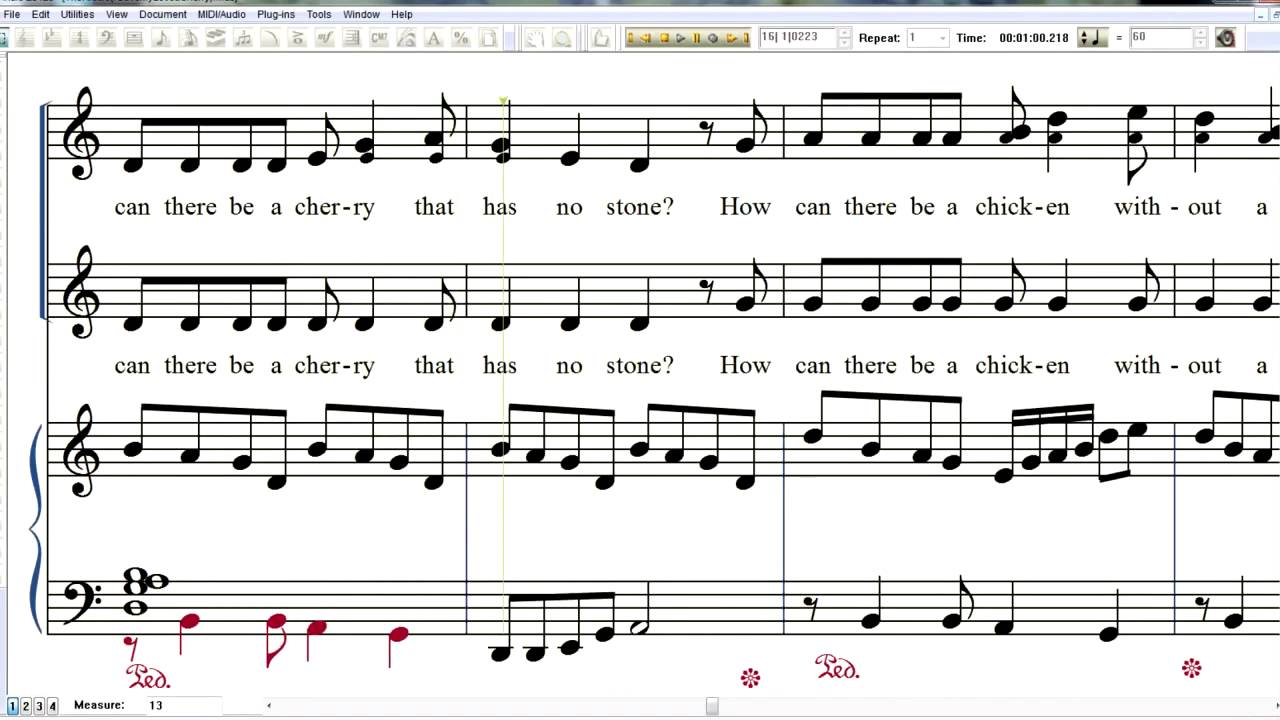Switch to layer 3
1280x720 pixels.
39,706
